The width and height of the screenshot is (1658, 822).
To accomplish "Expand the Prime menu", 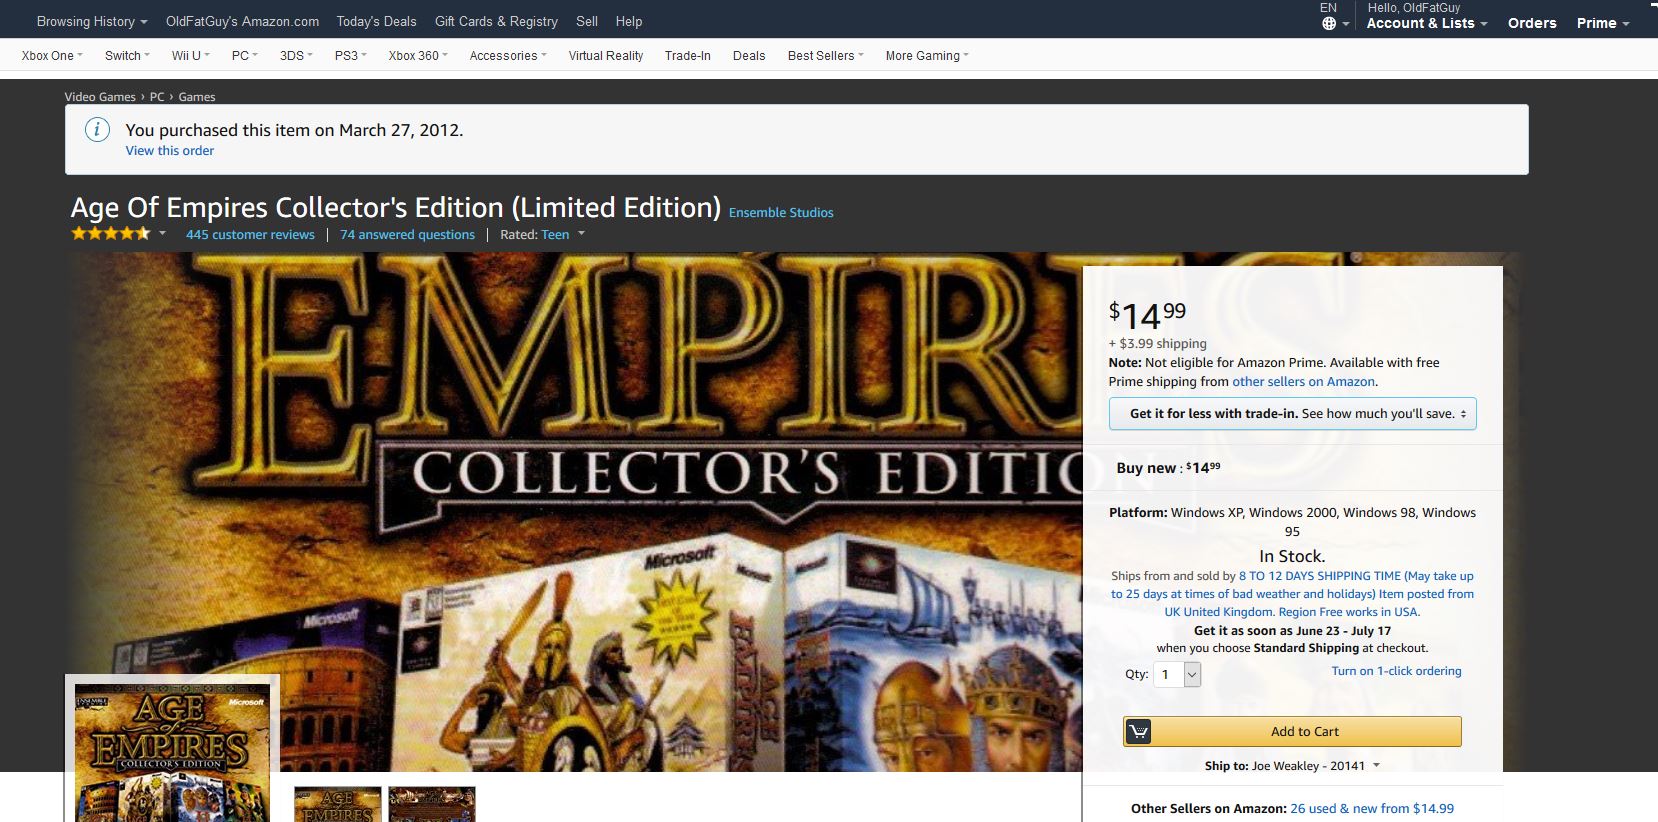I will click(1603, 23).
